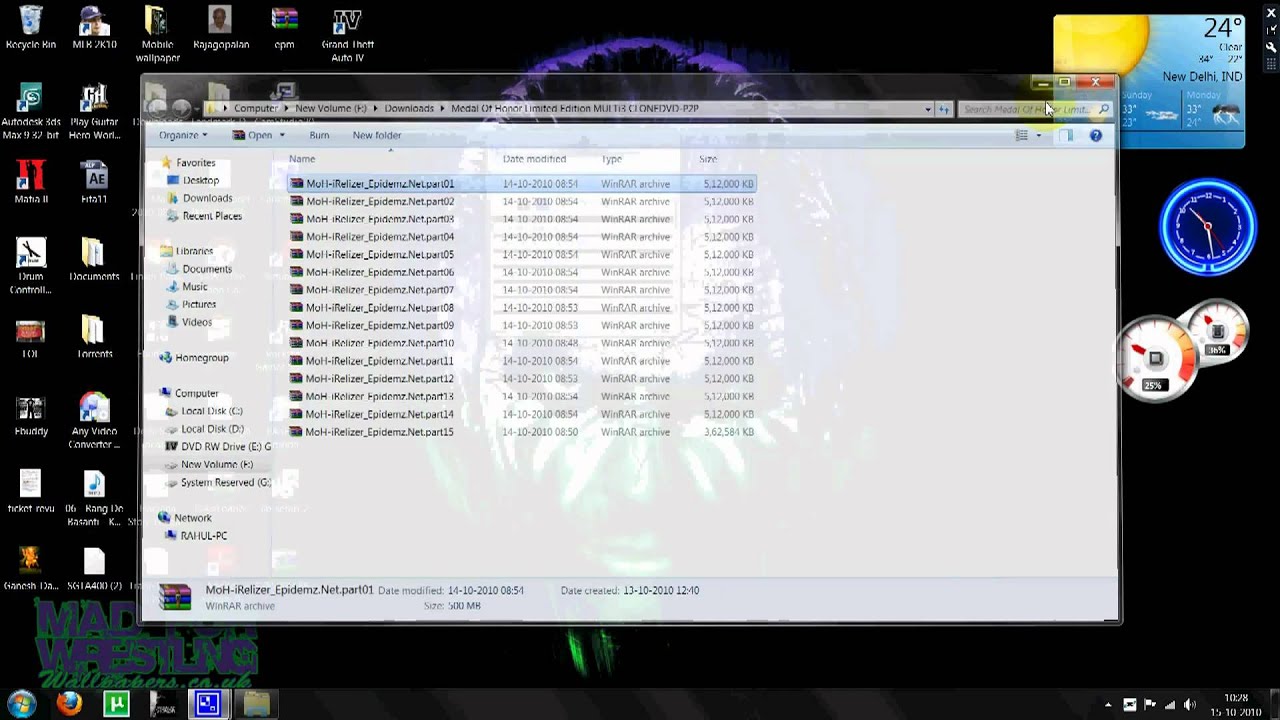1280x720 pixels.
Task: Open uTorrent from the taskbar
Action: 116,704
